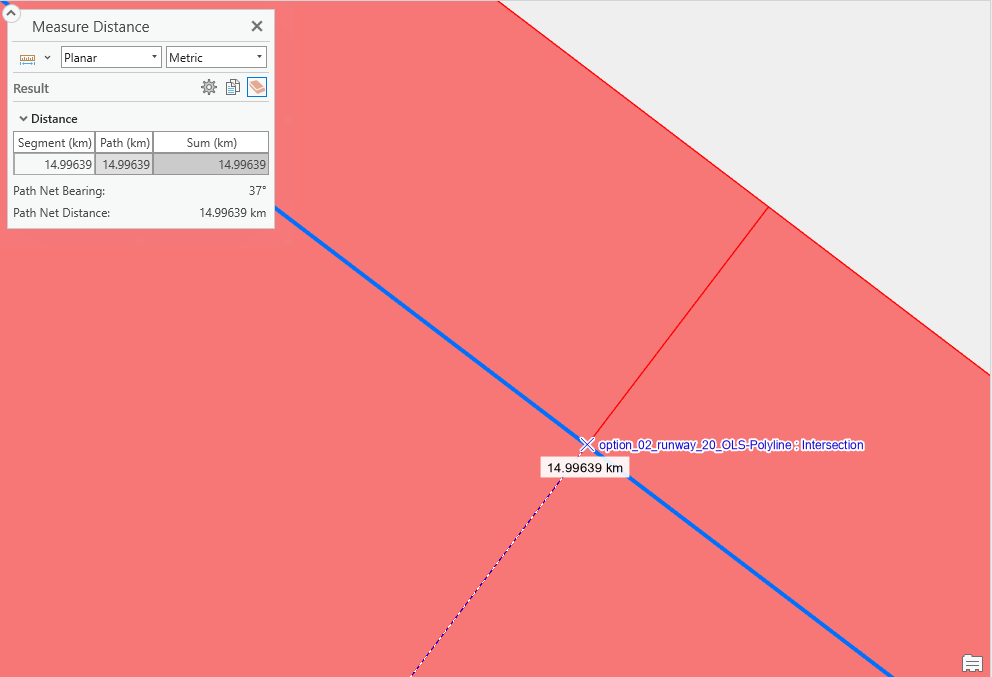The height and width of the screenshot is (677, 992).
Task: Open the Metric units dropdown
Action: (216, 57)
